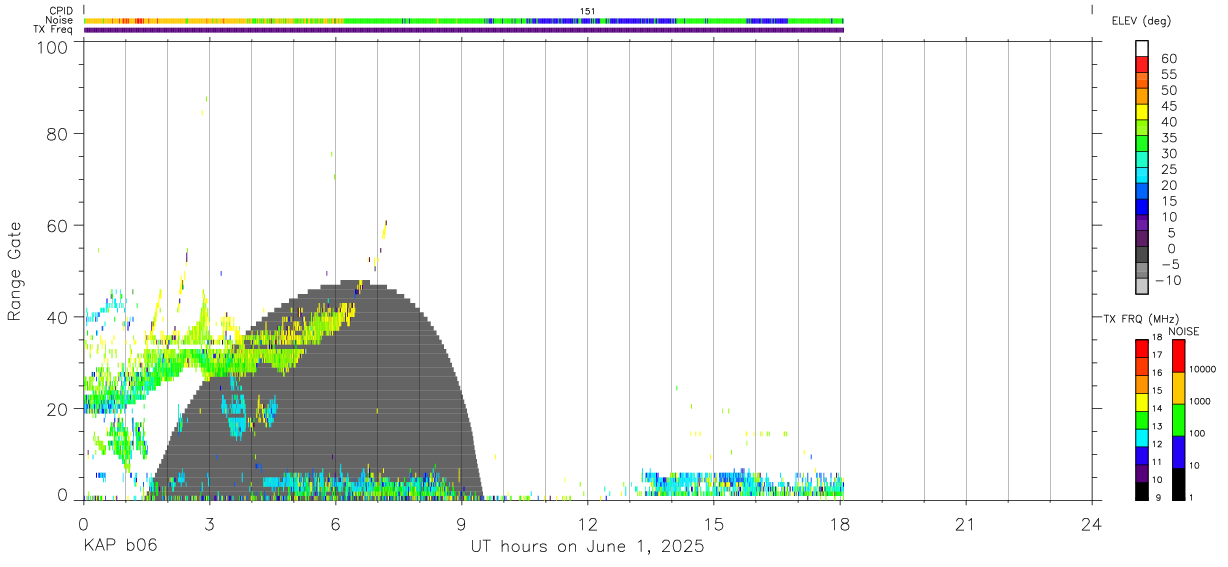Click the 6 tick on the UT hours axis
The image size is (1228, 567).
[335, 523]
